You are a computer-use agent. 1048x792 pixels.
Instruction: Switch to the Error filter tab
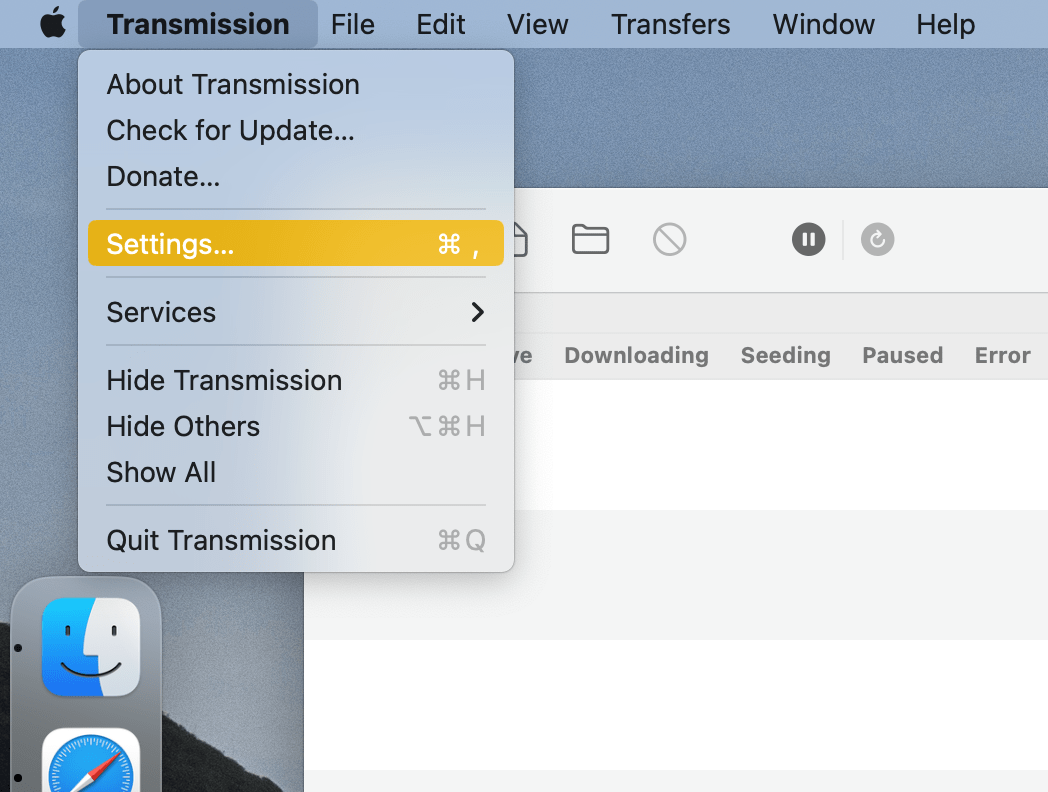point(1001,355)
